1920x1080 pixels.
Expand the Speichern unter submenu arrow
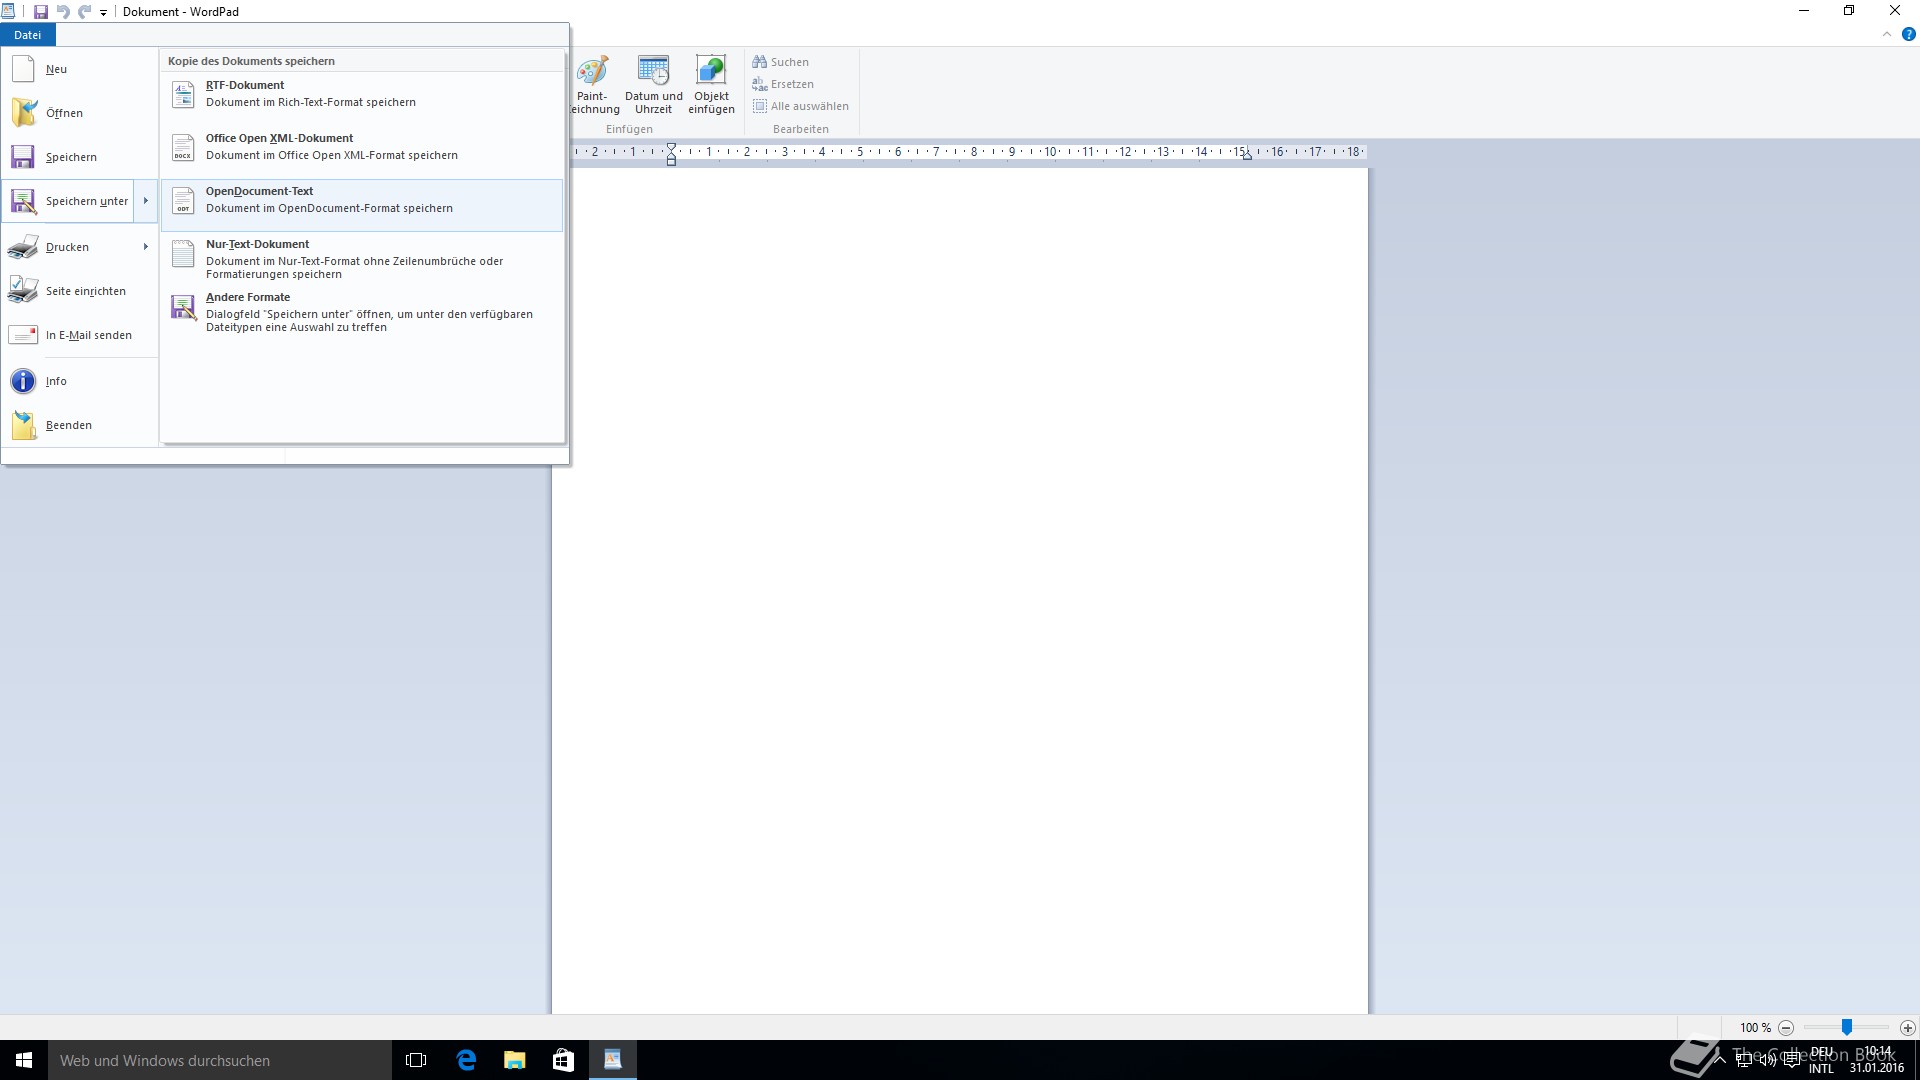(146, 201)
